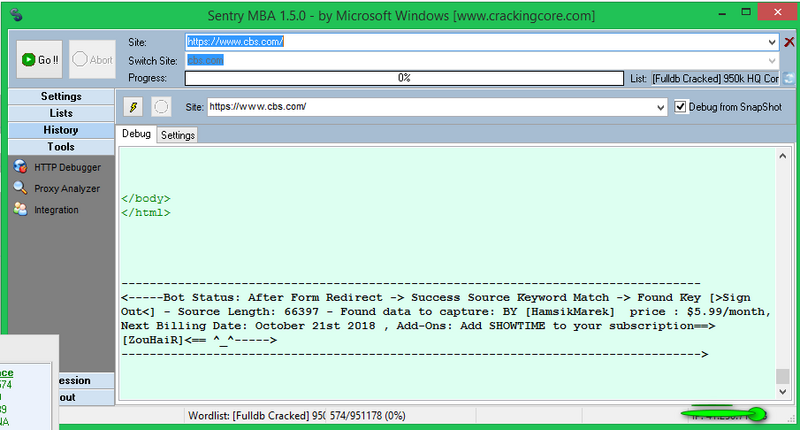The width and height of the screenshot is (800, 430).
Task: Click the Sentry MBA title bar icon
Action: click(16, 14)
